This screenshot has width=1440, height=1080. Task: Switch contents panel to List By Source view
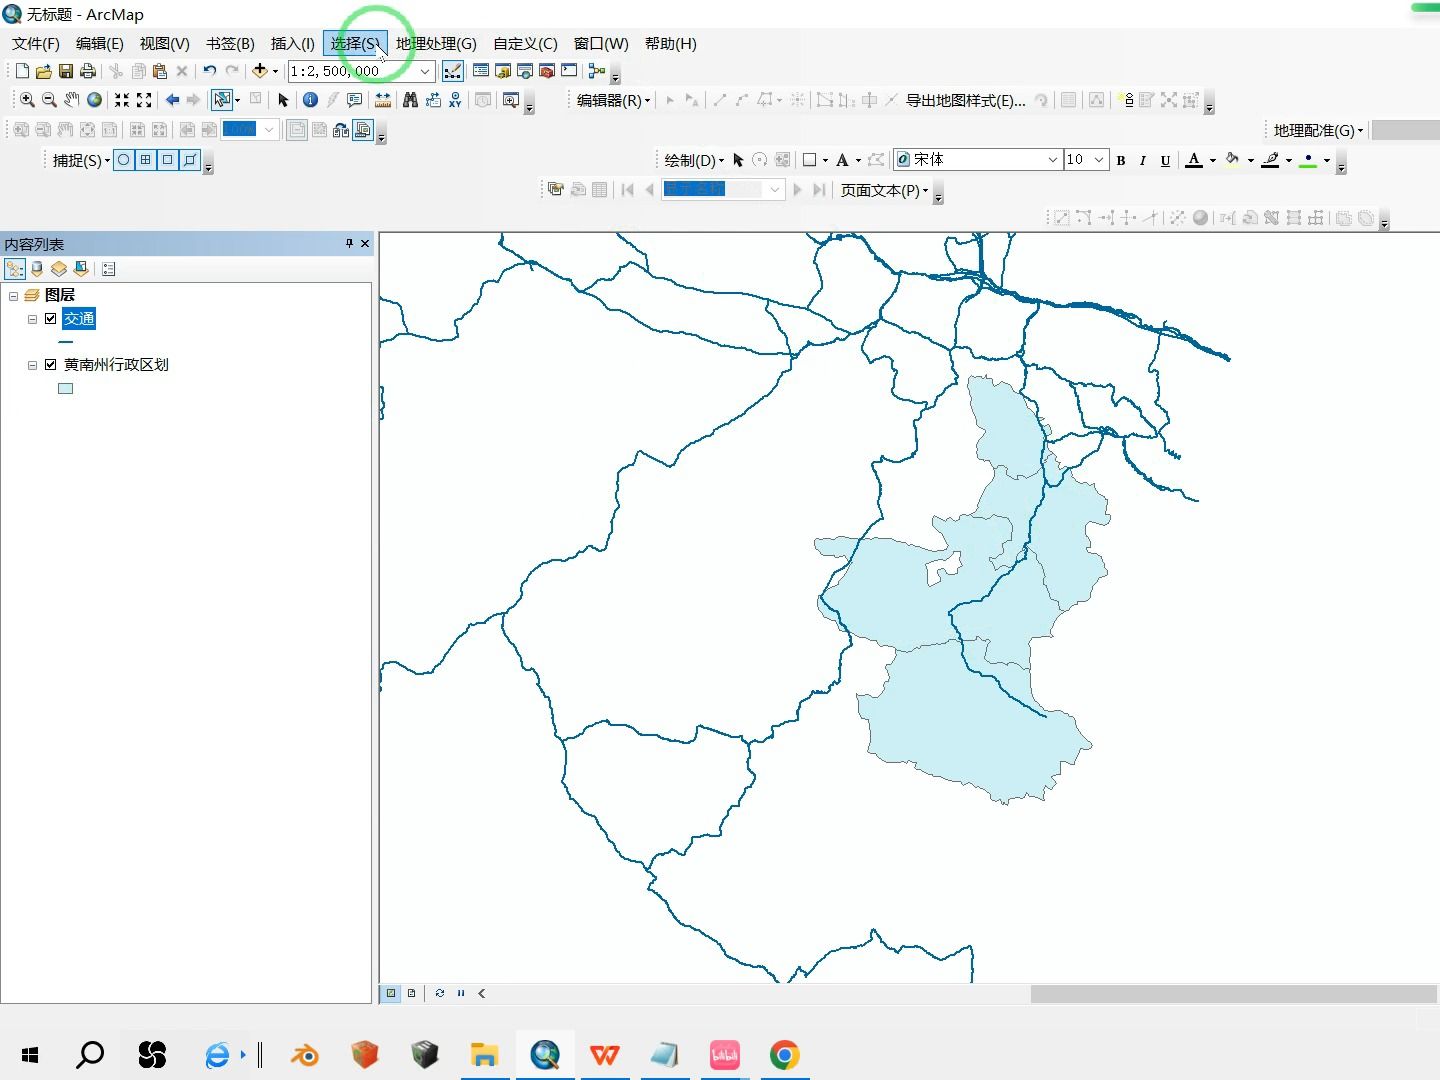pyautogui.click(x=37, y=268)
